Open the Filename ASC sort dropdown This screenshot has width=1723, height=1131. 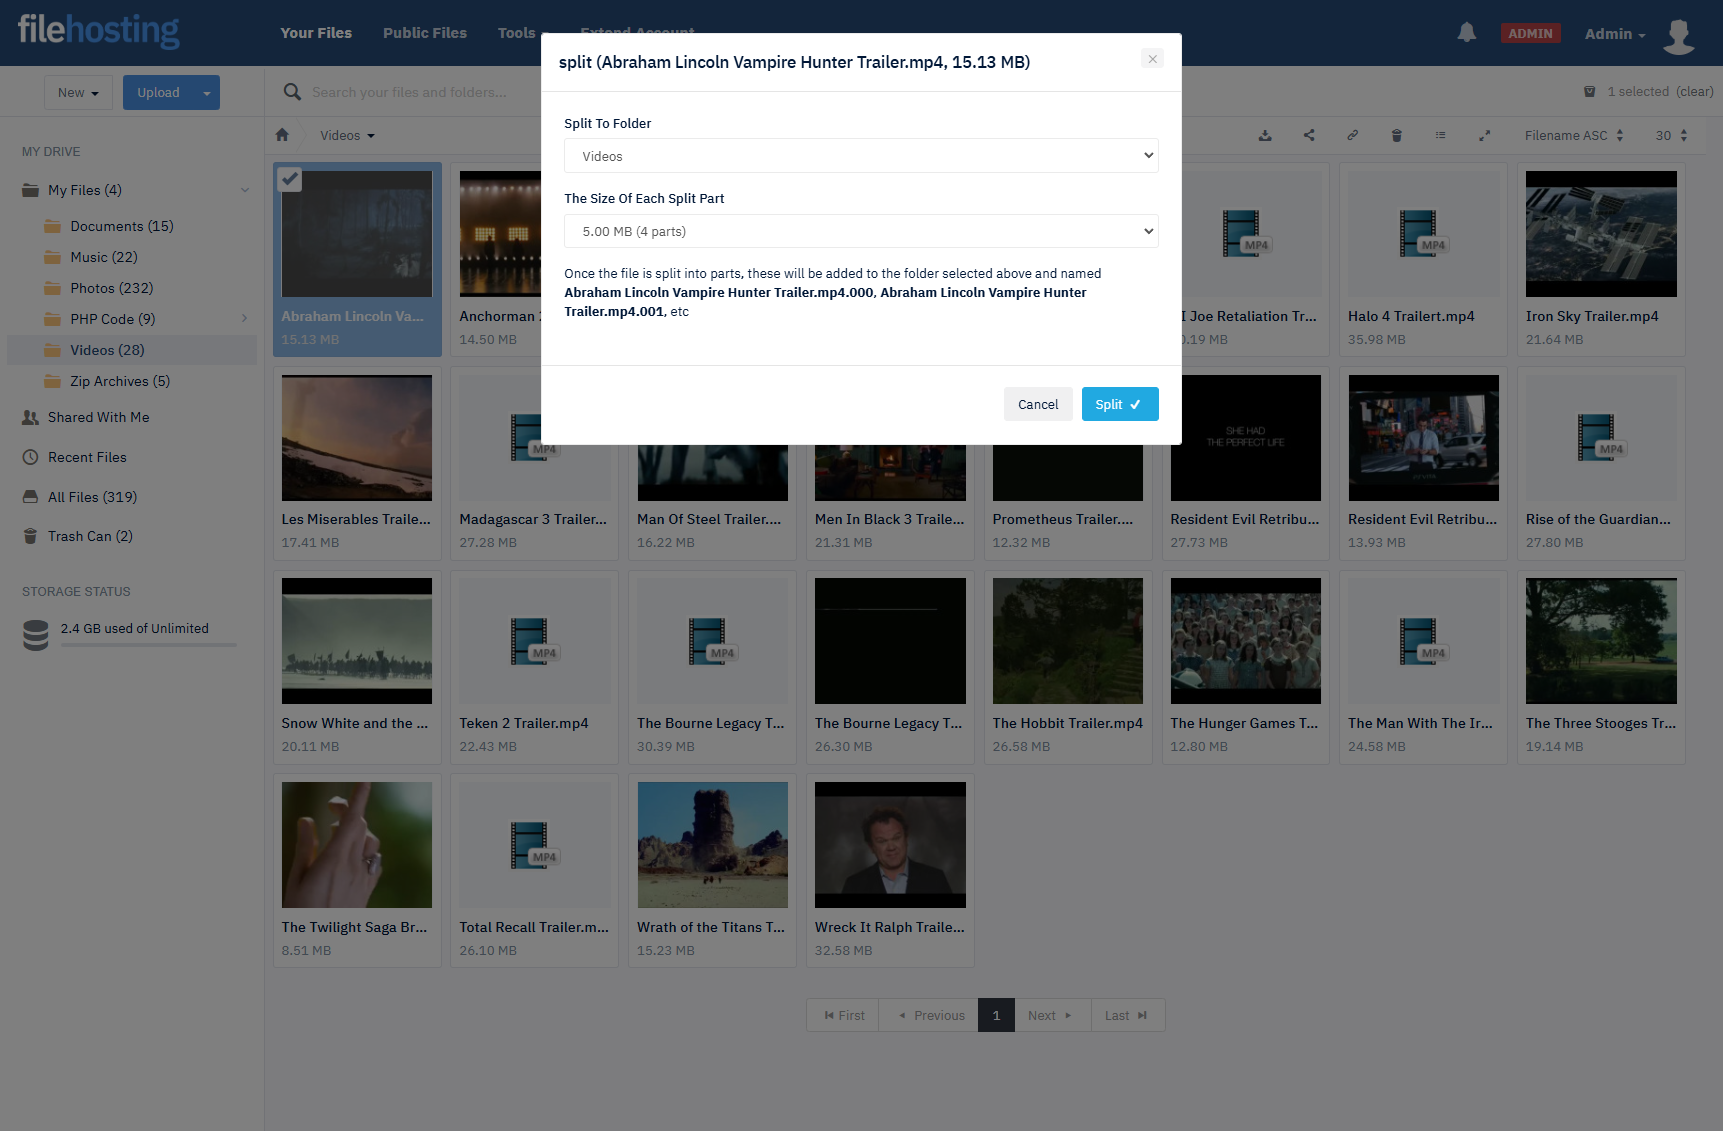click(1573, 135)
